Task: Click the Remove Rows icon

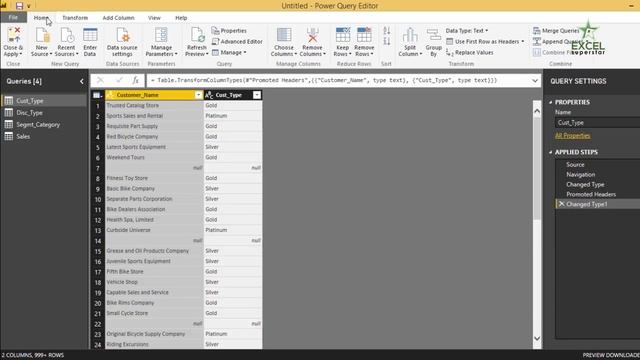Action: pyautogui.click(x=364, y=35)
